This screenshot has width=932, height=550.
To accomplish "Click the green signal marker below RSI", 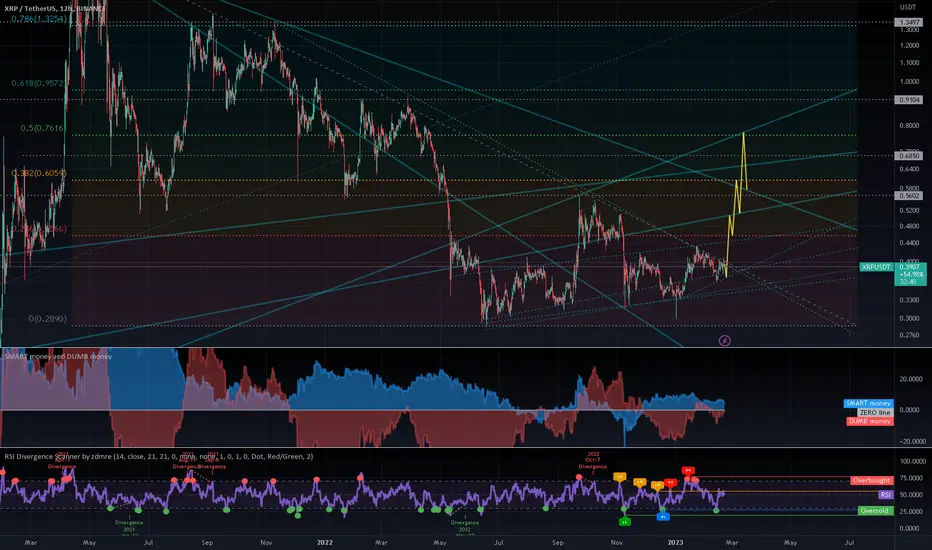I will point(624,521).
